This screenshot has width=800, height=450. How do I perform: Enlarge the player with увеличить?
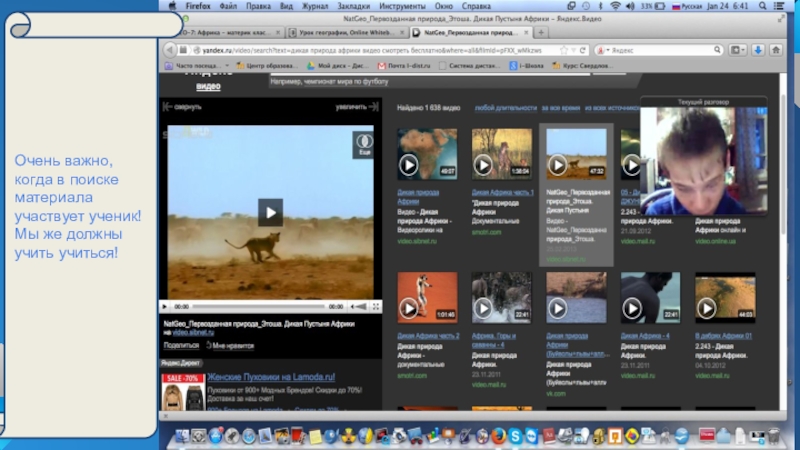click(x=357, y=107)
